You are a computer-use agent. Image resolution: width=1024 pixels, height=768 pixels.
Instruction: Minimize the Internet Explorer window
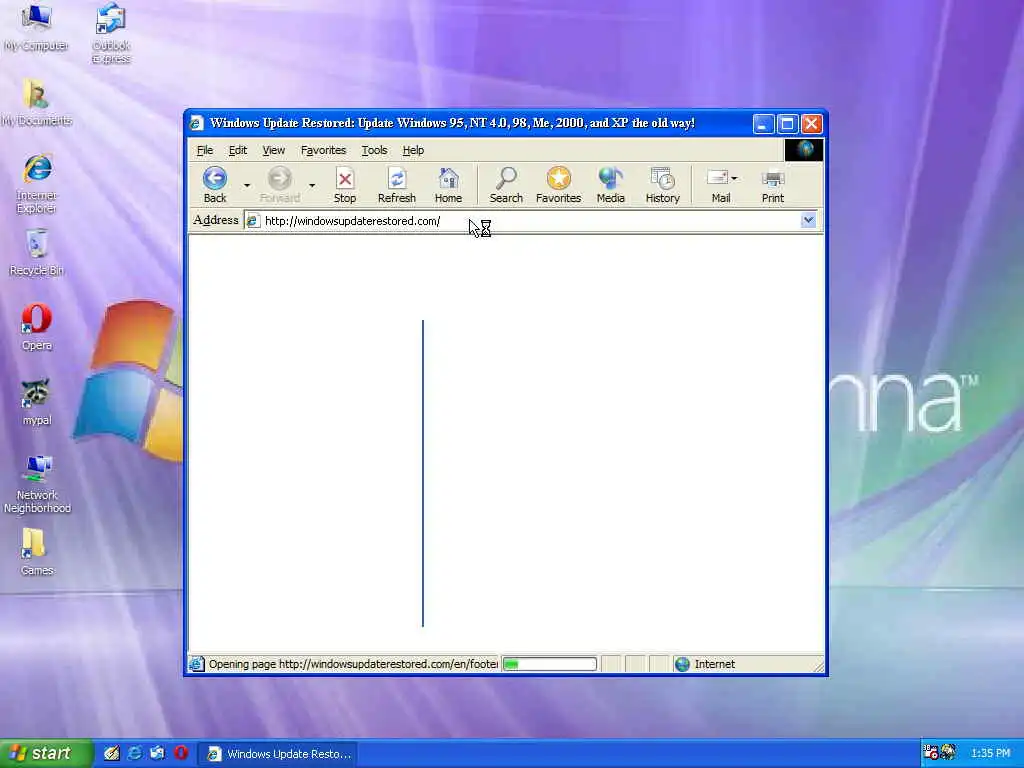(x=763, y=124)
